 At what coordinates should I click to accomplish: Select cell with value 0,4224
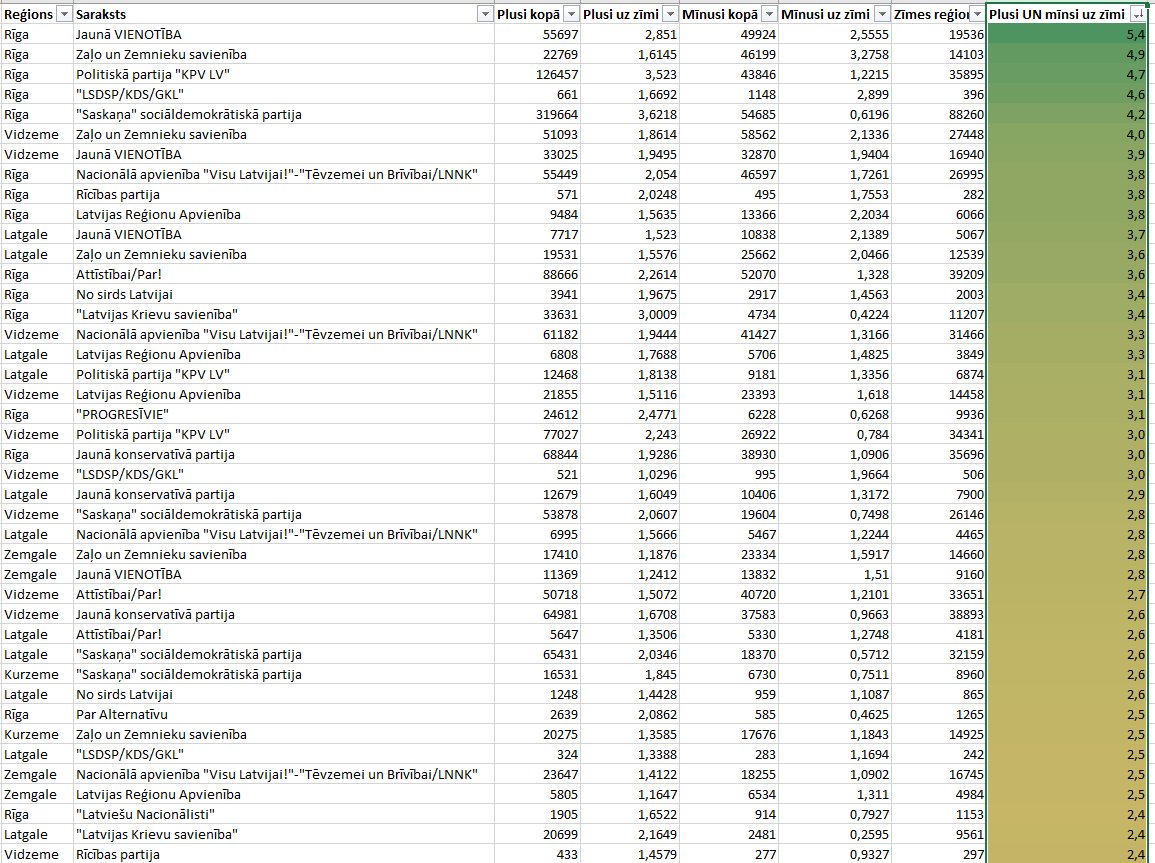[x=835, y=314]
